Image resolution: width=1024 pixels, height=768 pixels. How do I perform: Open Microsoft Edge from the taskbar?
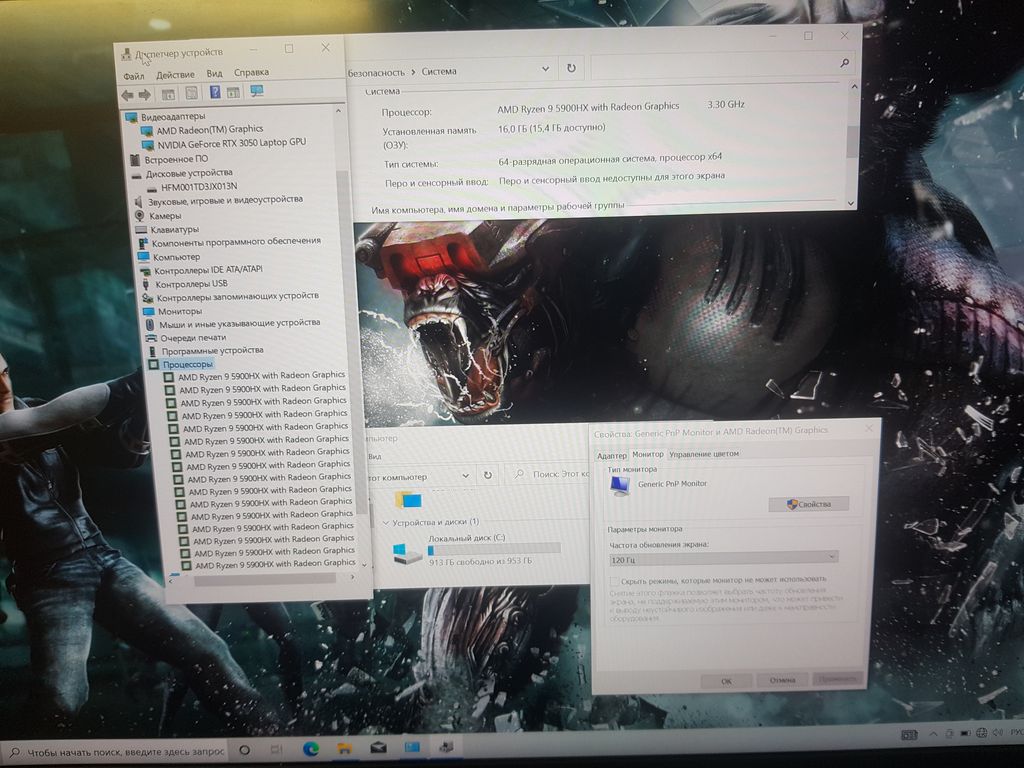(311, 748)
